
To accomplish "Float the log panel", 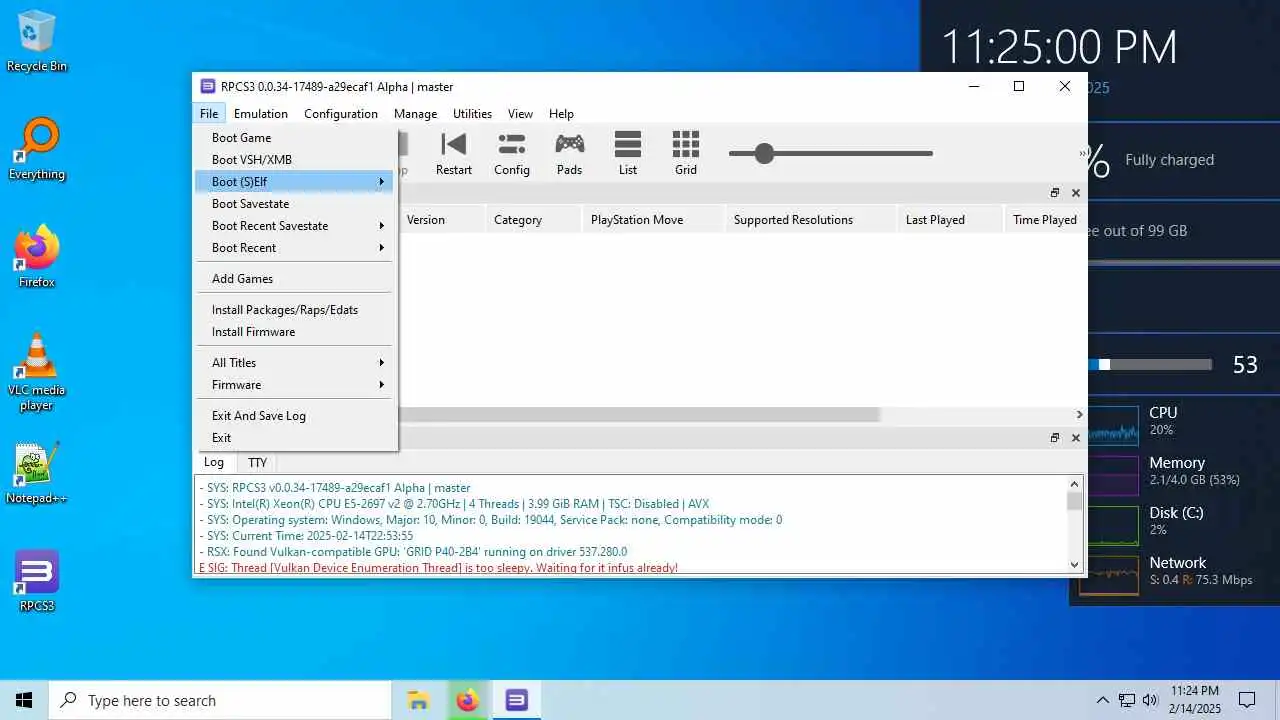I will click(x=1054, y=438).
